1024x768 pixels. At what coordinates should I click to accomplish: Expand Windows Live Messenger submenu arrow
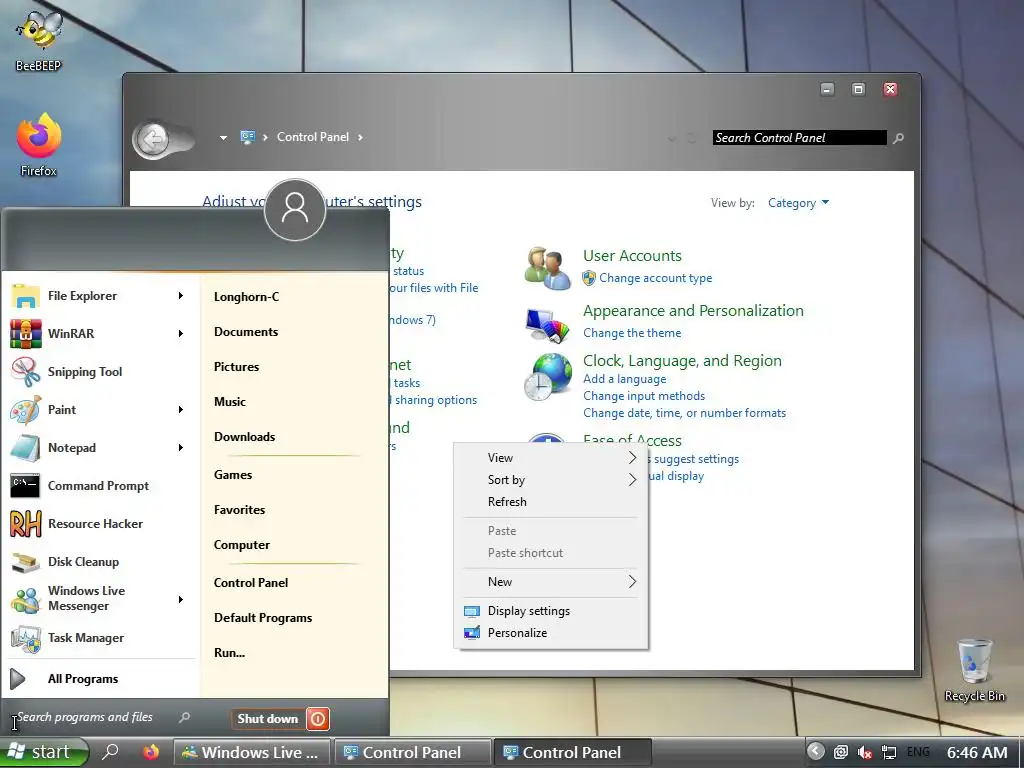pyautogui.click(x=181, y=600)
